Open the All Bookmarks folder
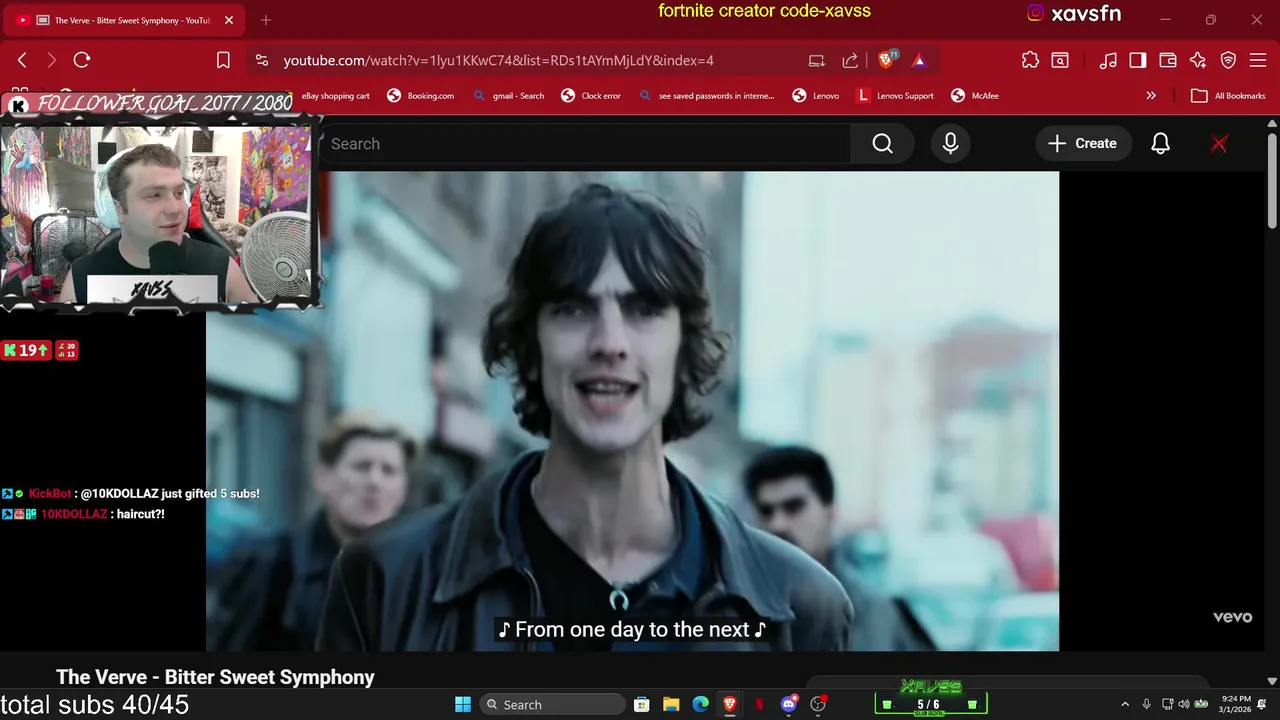Screen dimensions: 1280x720 (1229, 96)
